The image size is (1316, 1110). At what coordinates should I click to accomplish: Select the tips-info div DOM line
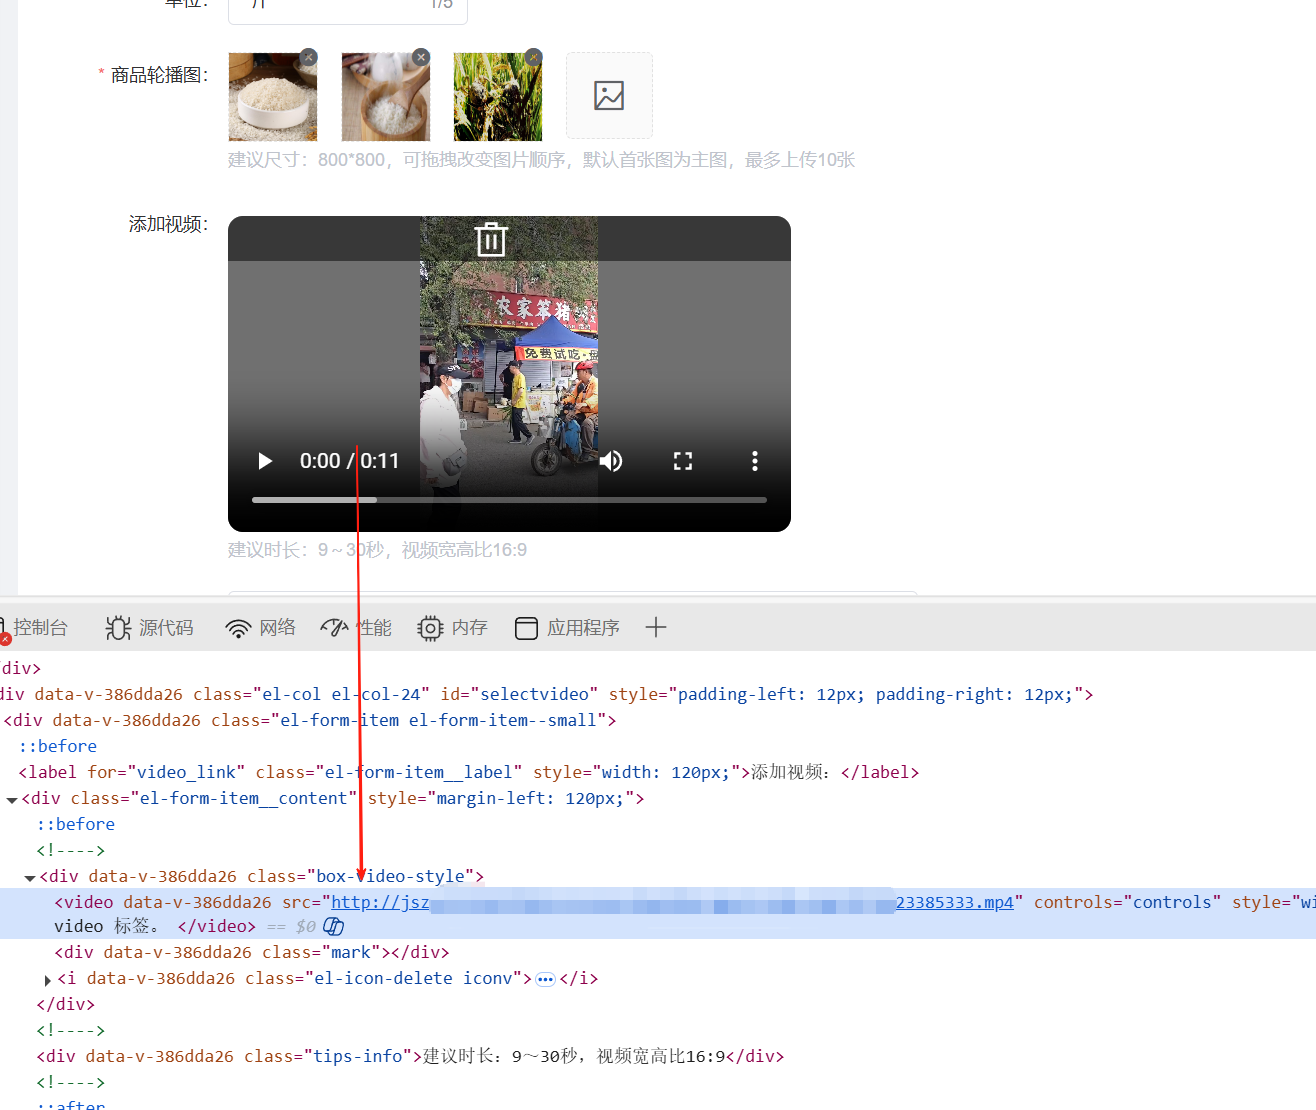(410, 1056)
